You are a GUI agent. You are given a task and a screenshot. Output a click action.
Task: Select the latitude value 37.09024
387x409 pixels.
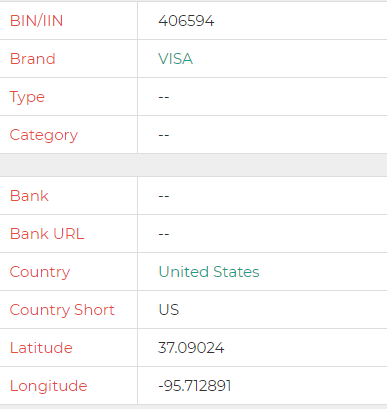click(191, 348)
